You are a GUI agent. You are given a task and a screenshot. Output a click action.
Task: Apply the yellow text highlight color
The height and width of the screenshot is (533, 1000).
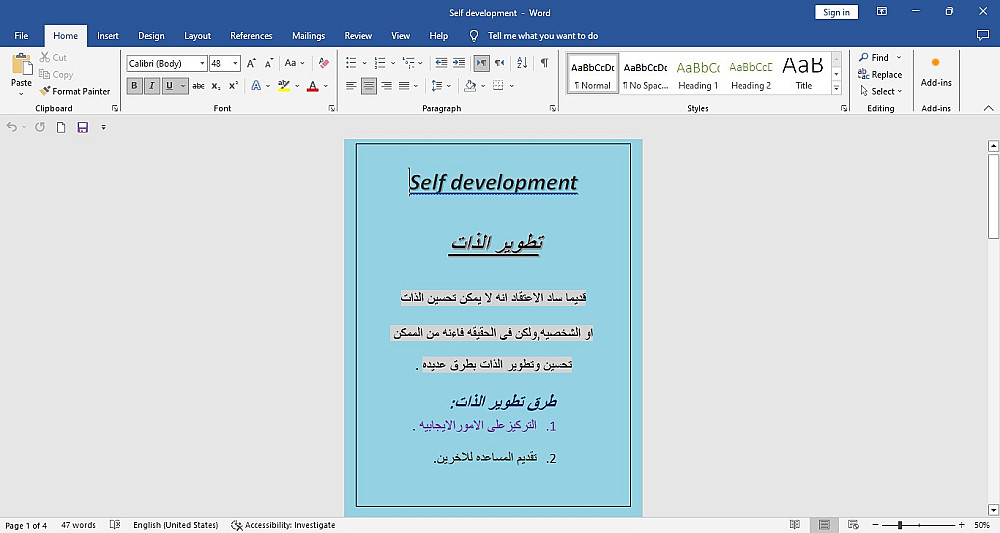click(x=284, y=86)
